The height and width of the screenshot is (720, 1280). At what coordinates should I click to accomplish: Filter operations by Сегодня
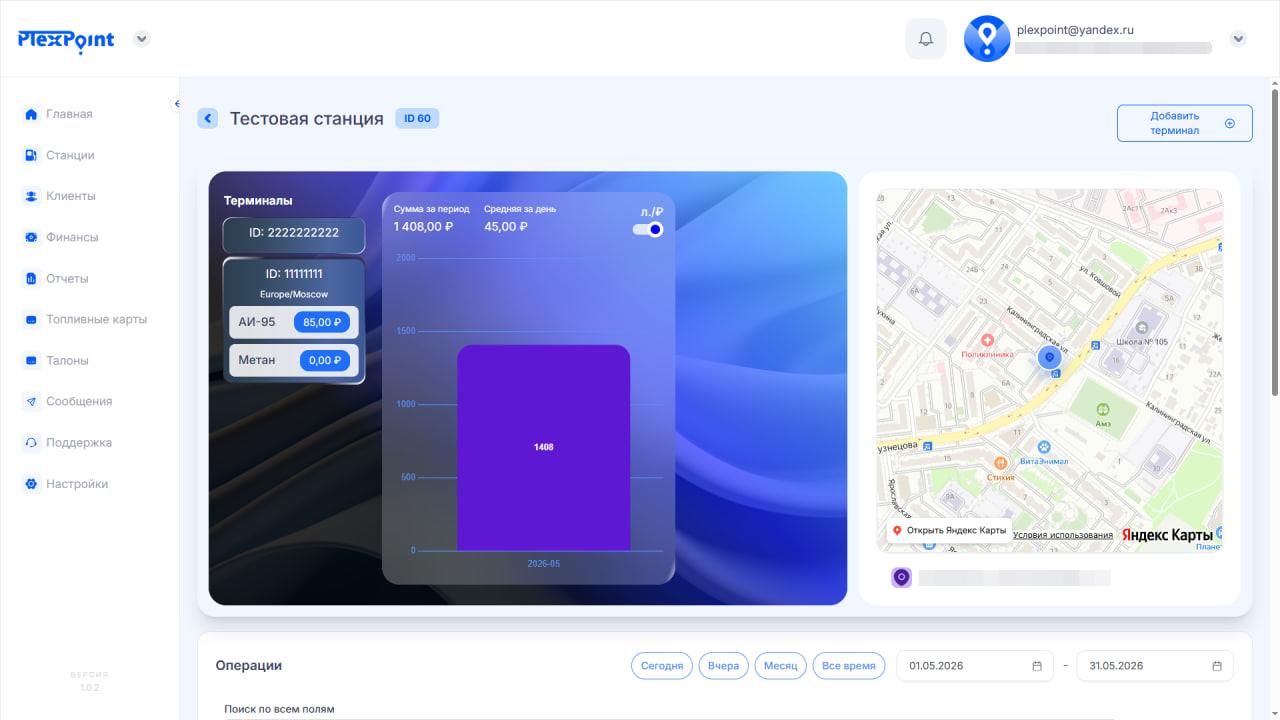pos(661,666)
